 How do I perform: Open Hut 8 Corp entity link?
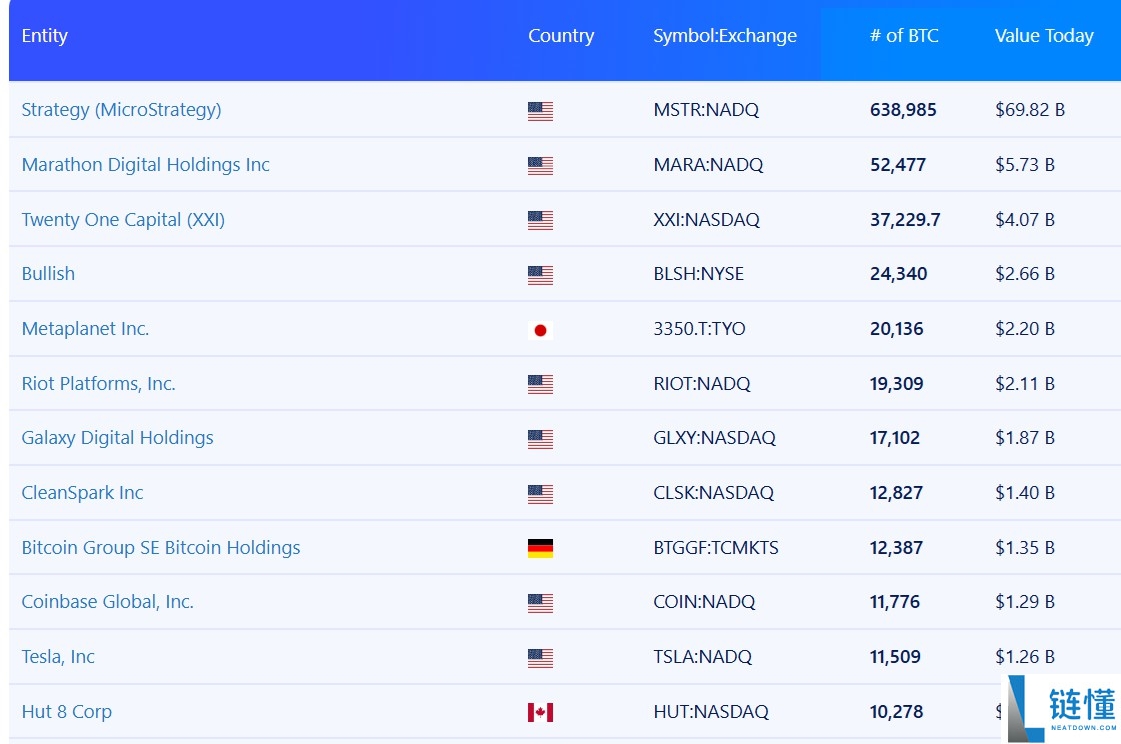66,712
